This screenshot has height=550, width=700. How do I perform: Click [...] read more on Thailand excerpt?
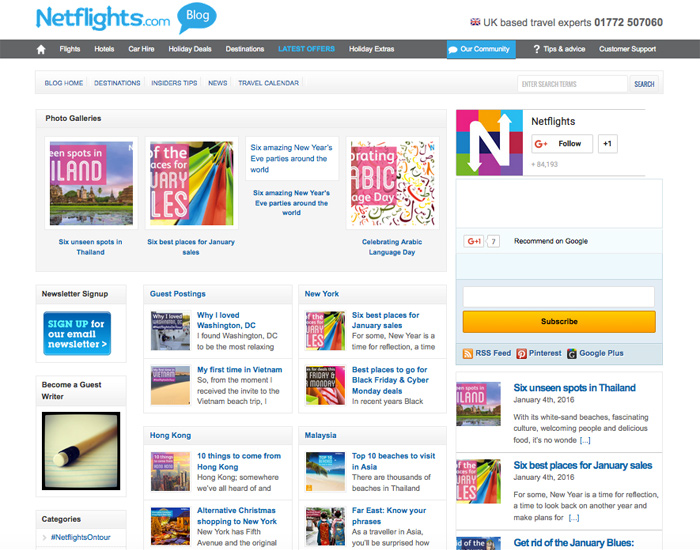pyautogui.click(x=585, y=440)
